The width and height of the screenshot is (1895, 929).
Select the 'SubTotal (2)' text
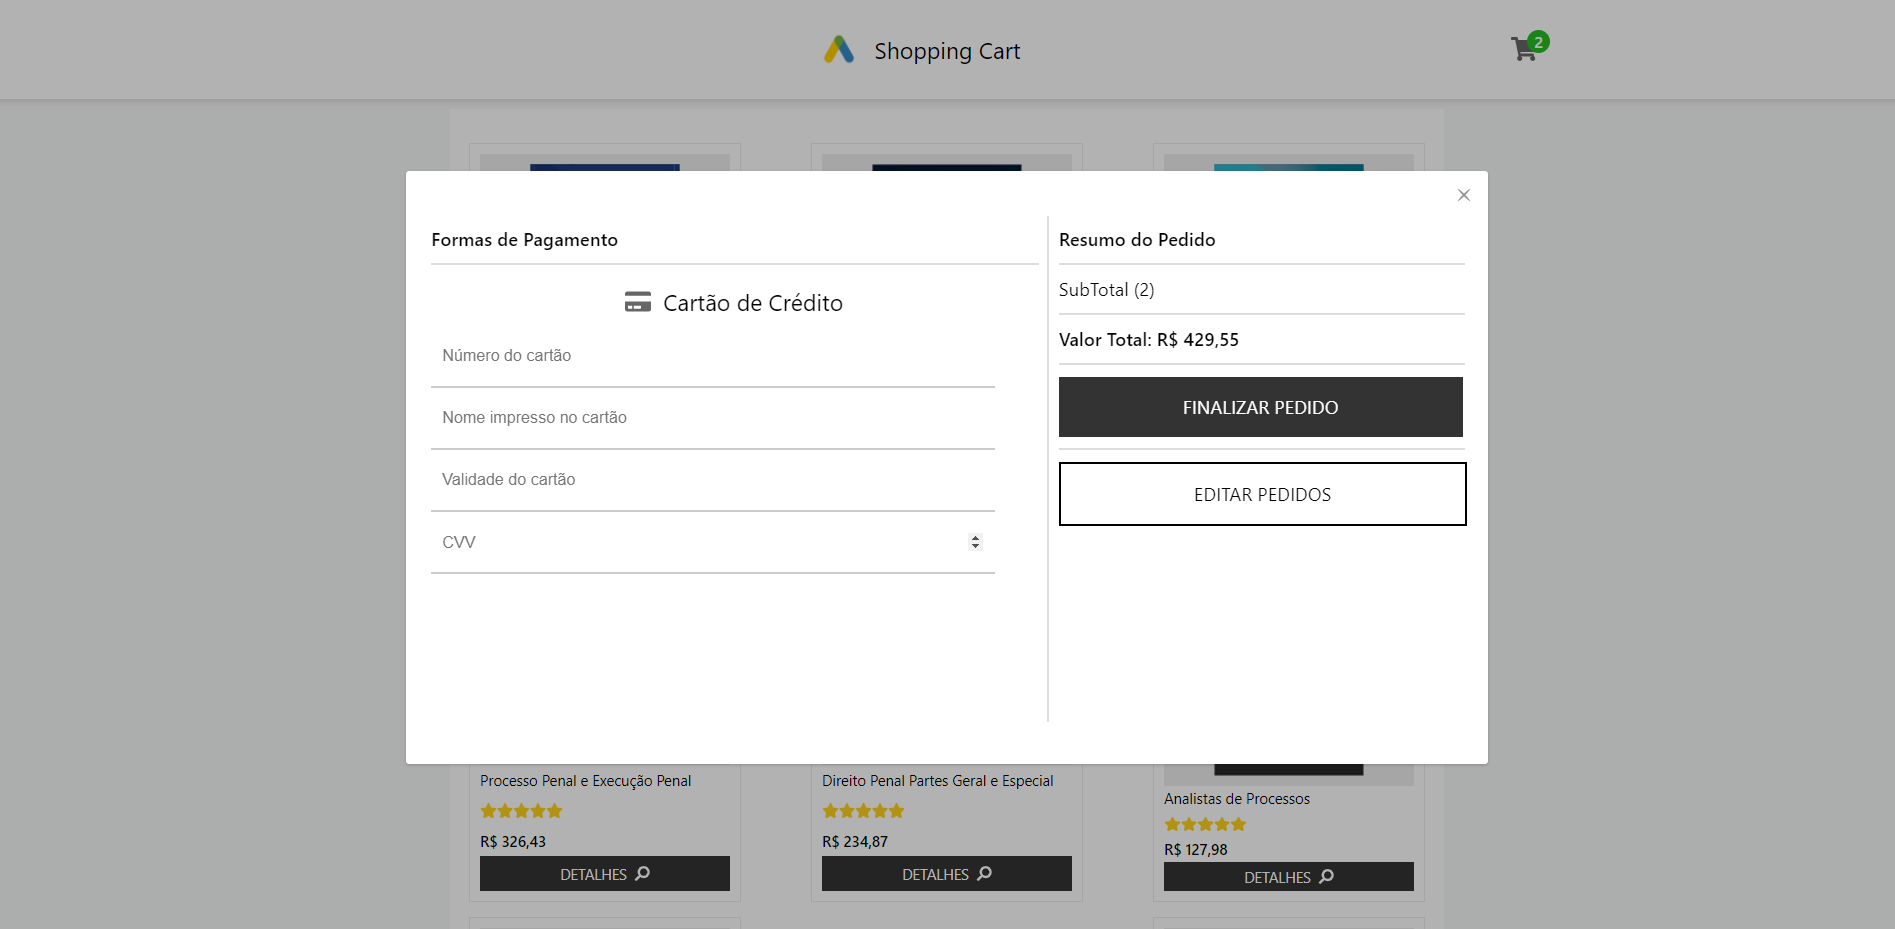[1106, 290]
